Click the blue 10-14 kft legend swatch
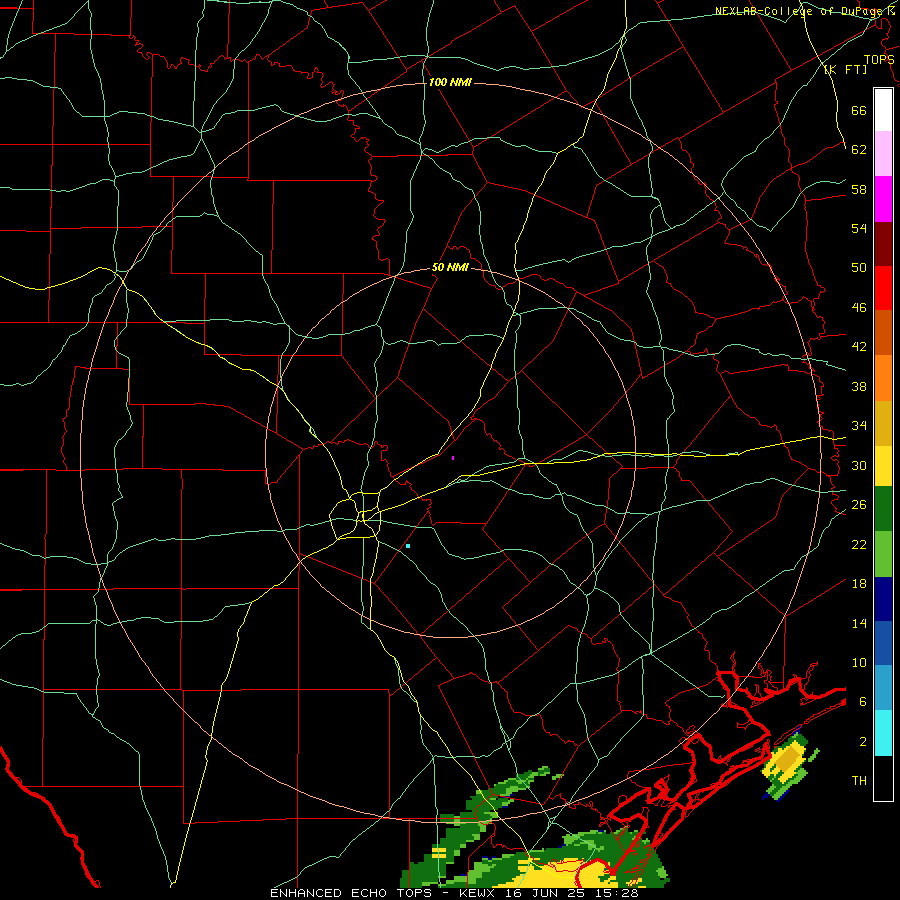The width and height of the screenshot is (900, 900). coord(883,643)
